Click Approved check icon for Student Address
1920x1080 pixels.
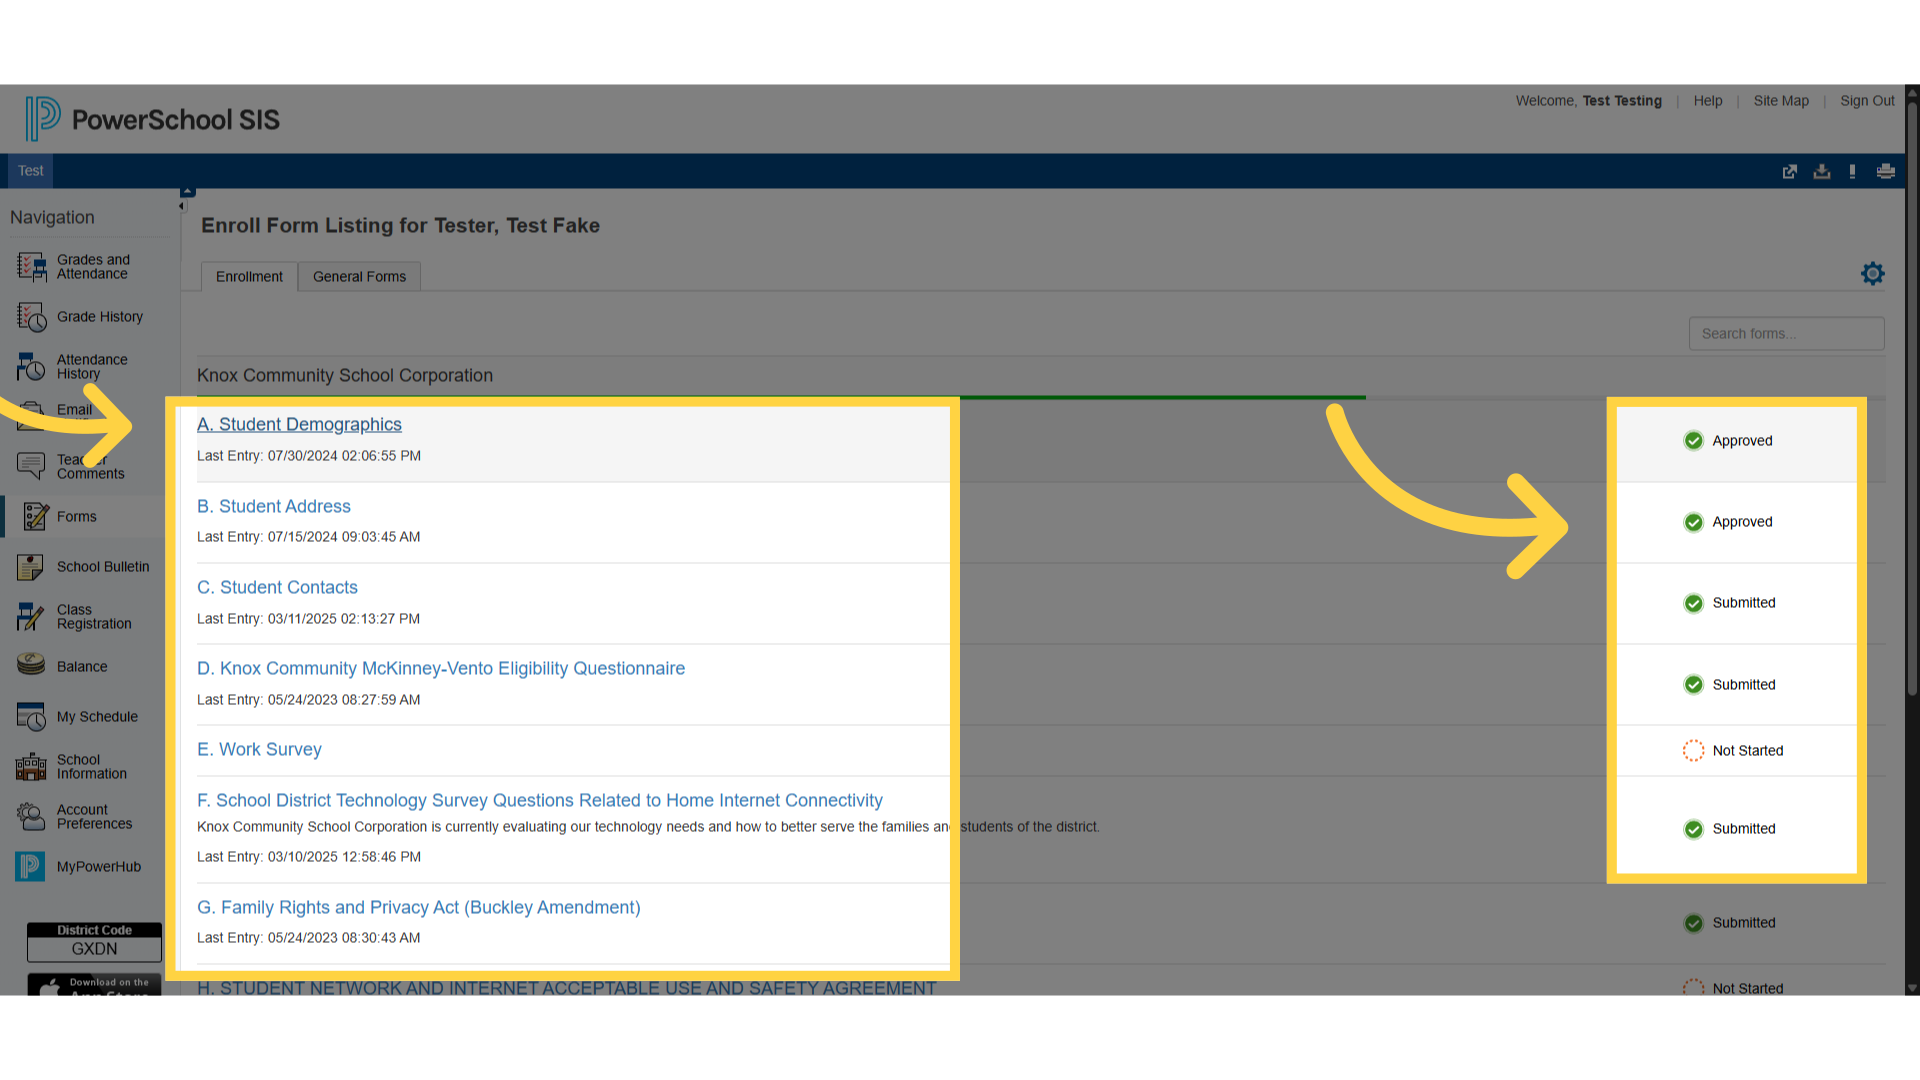pos(1694,522)
